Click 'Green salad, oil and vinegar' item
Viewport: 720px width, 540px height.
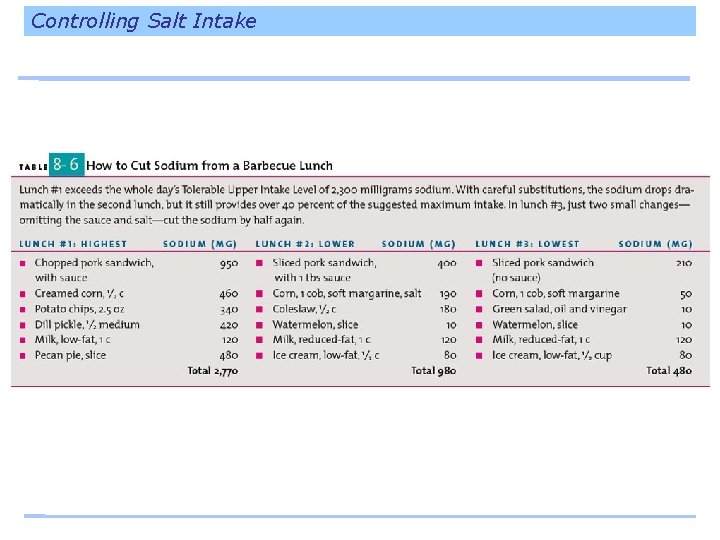(559, 309)
